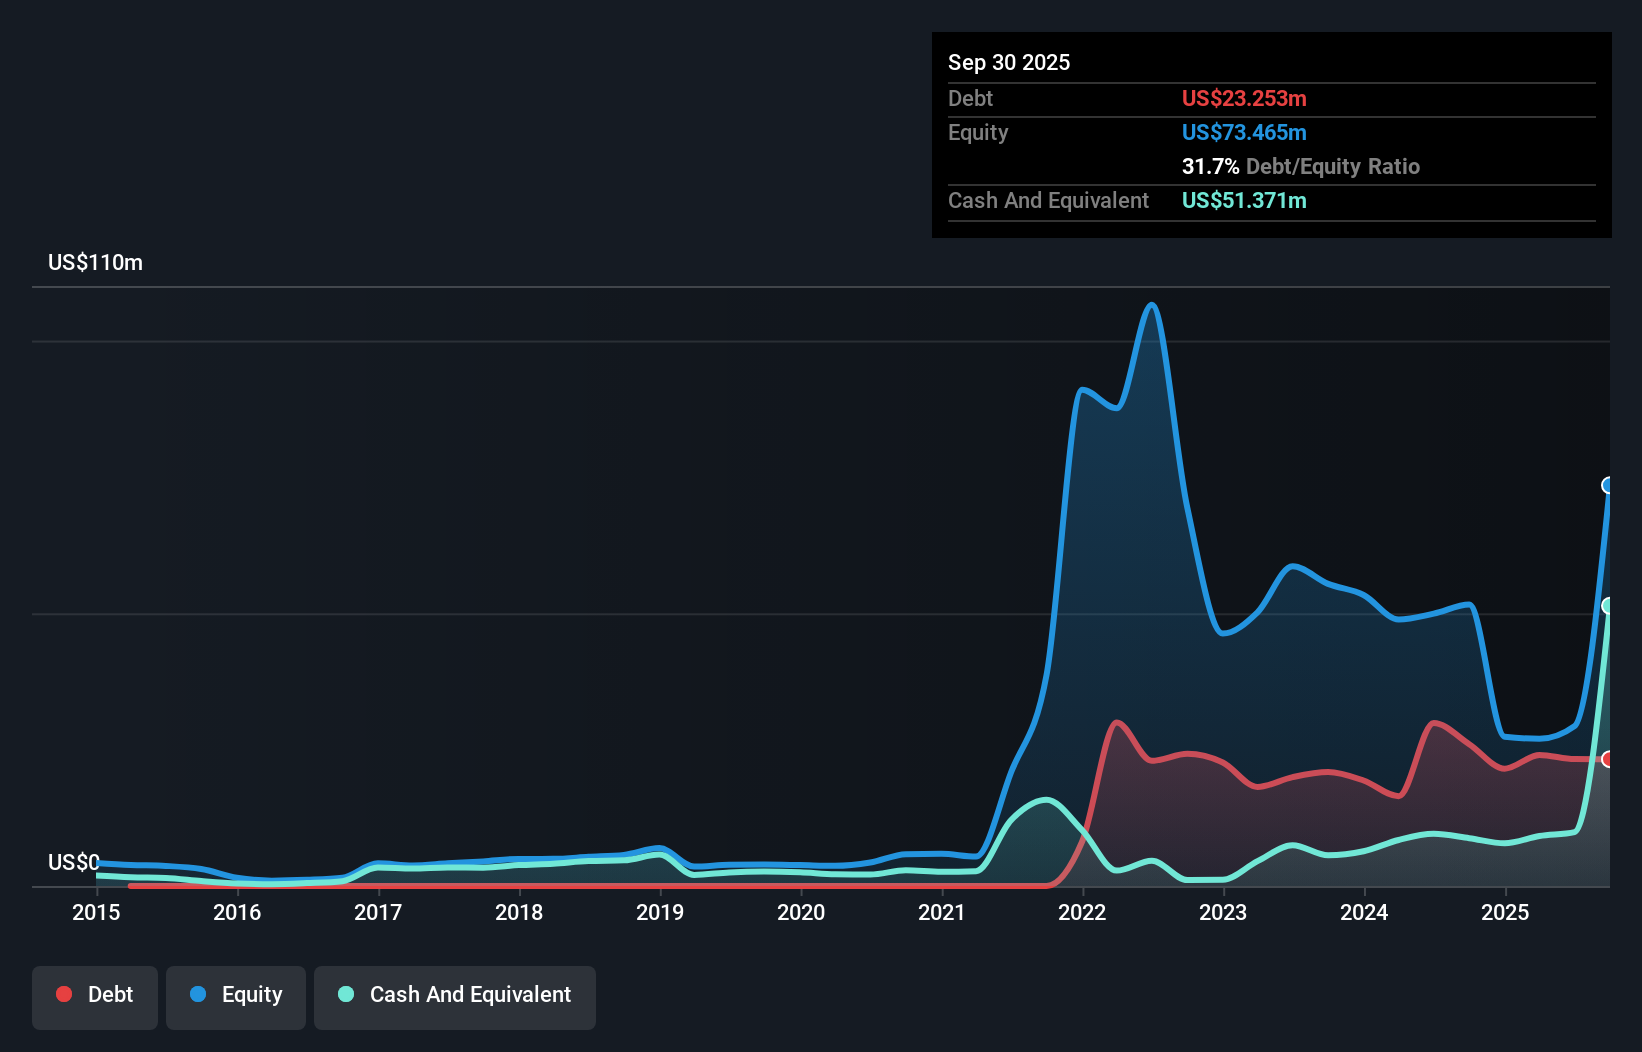Expand the Sep 30 2025 tooltip panel
1642x1052 pixels.
pos(1009,62)
